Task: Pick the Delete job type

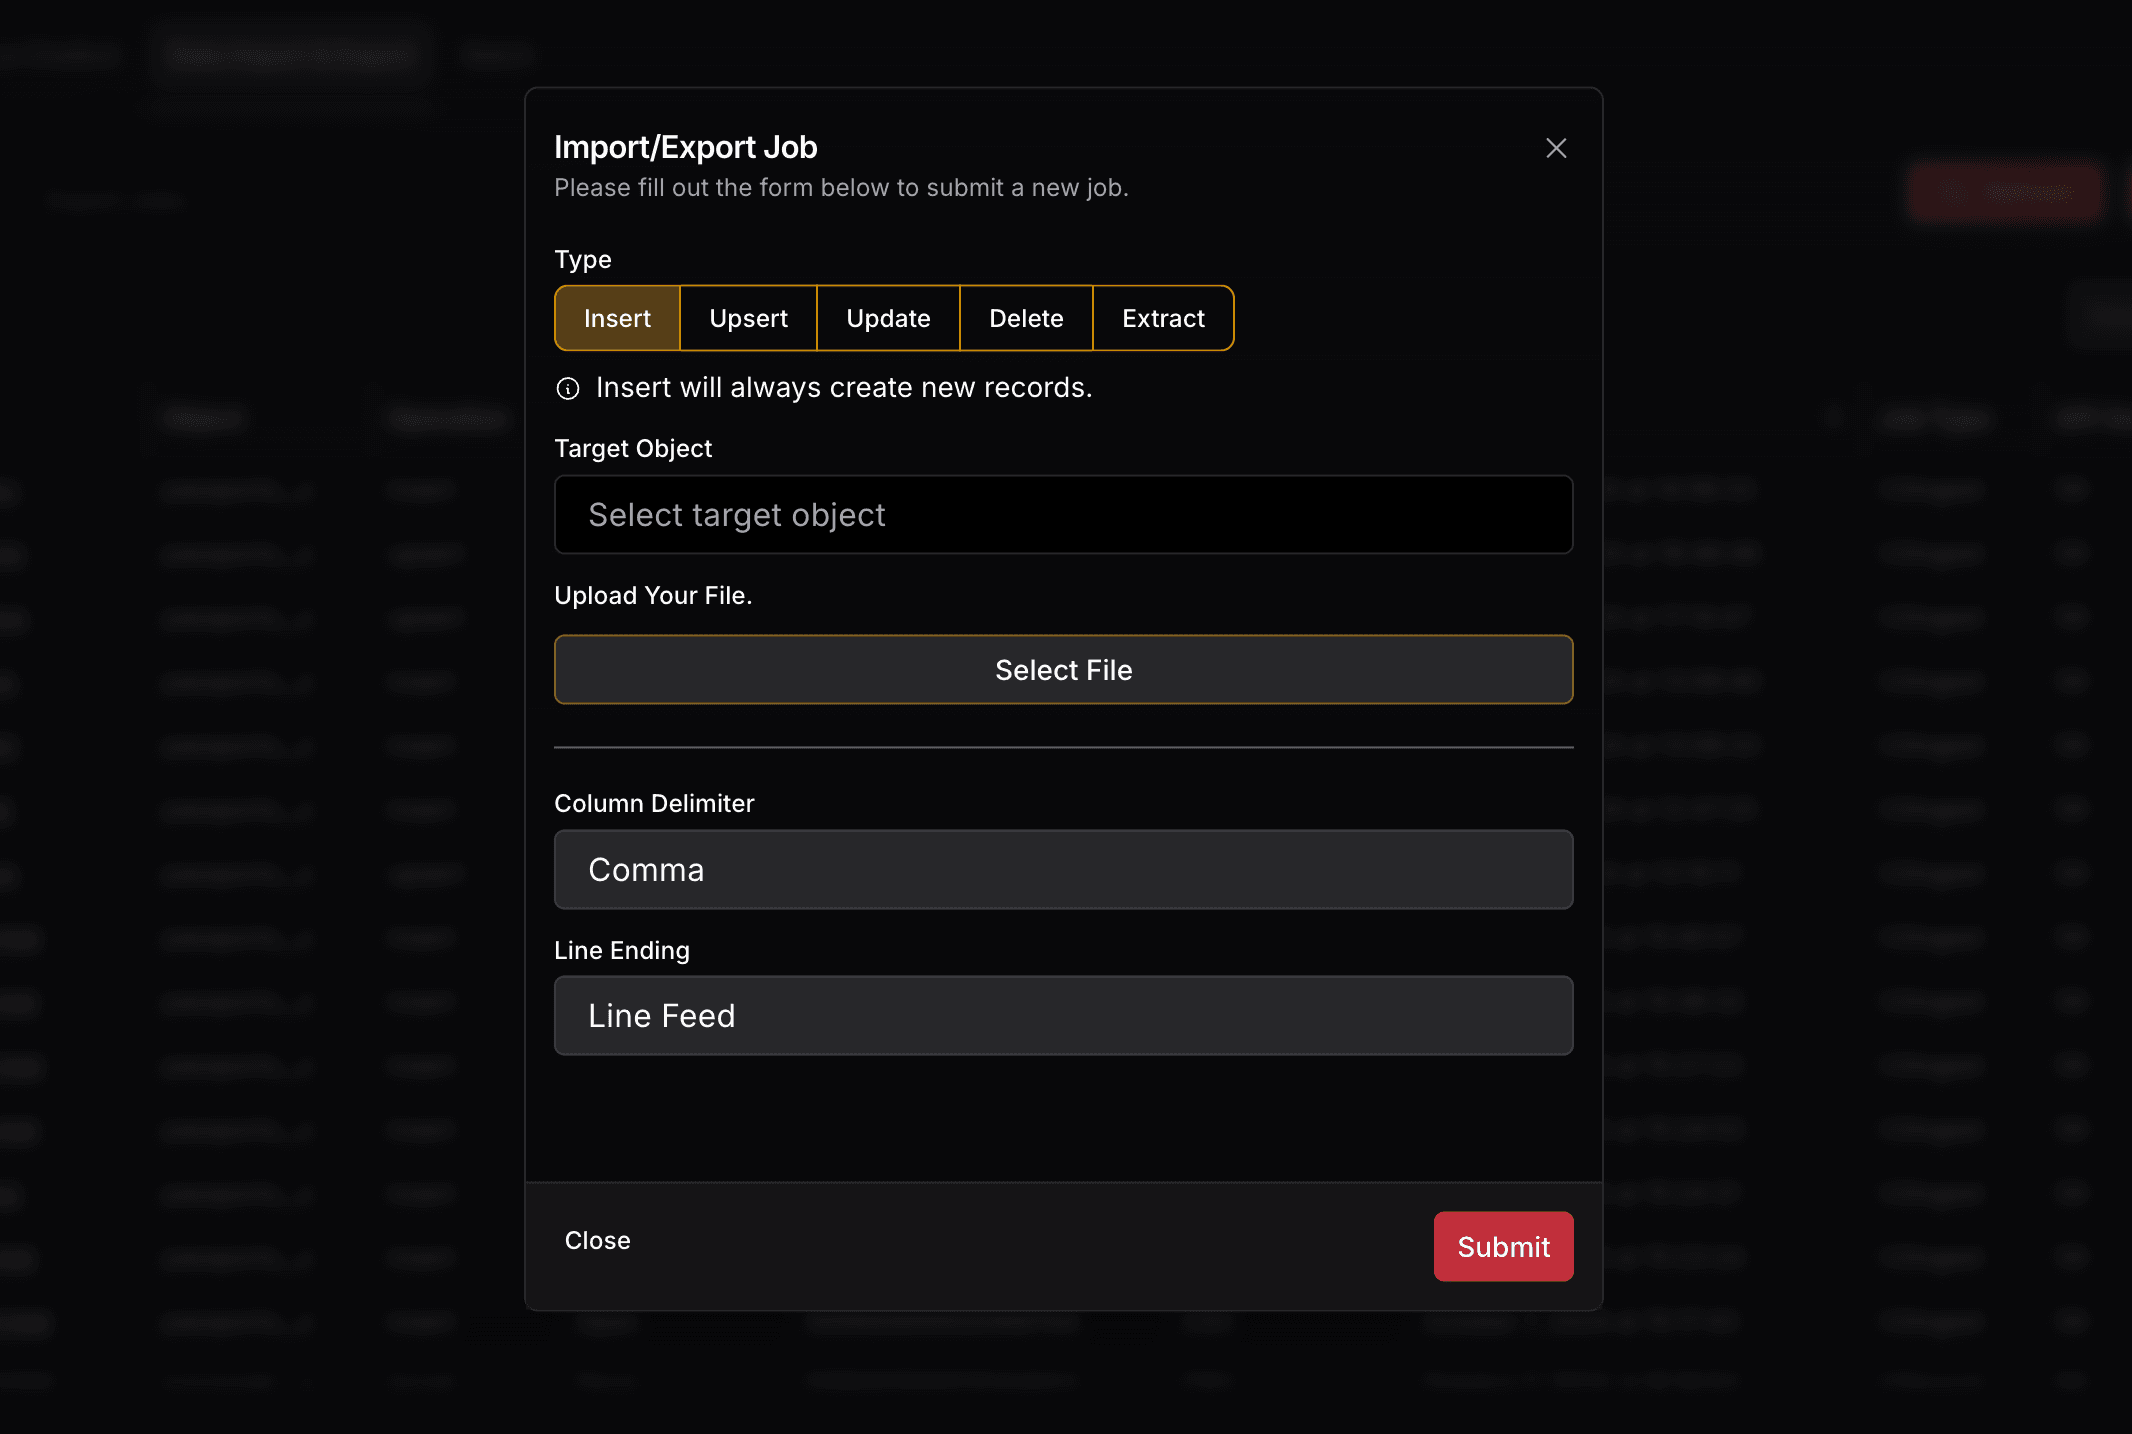Action: pos(1026,318)
